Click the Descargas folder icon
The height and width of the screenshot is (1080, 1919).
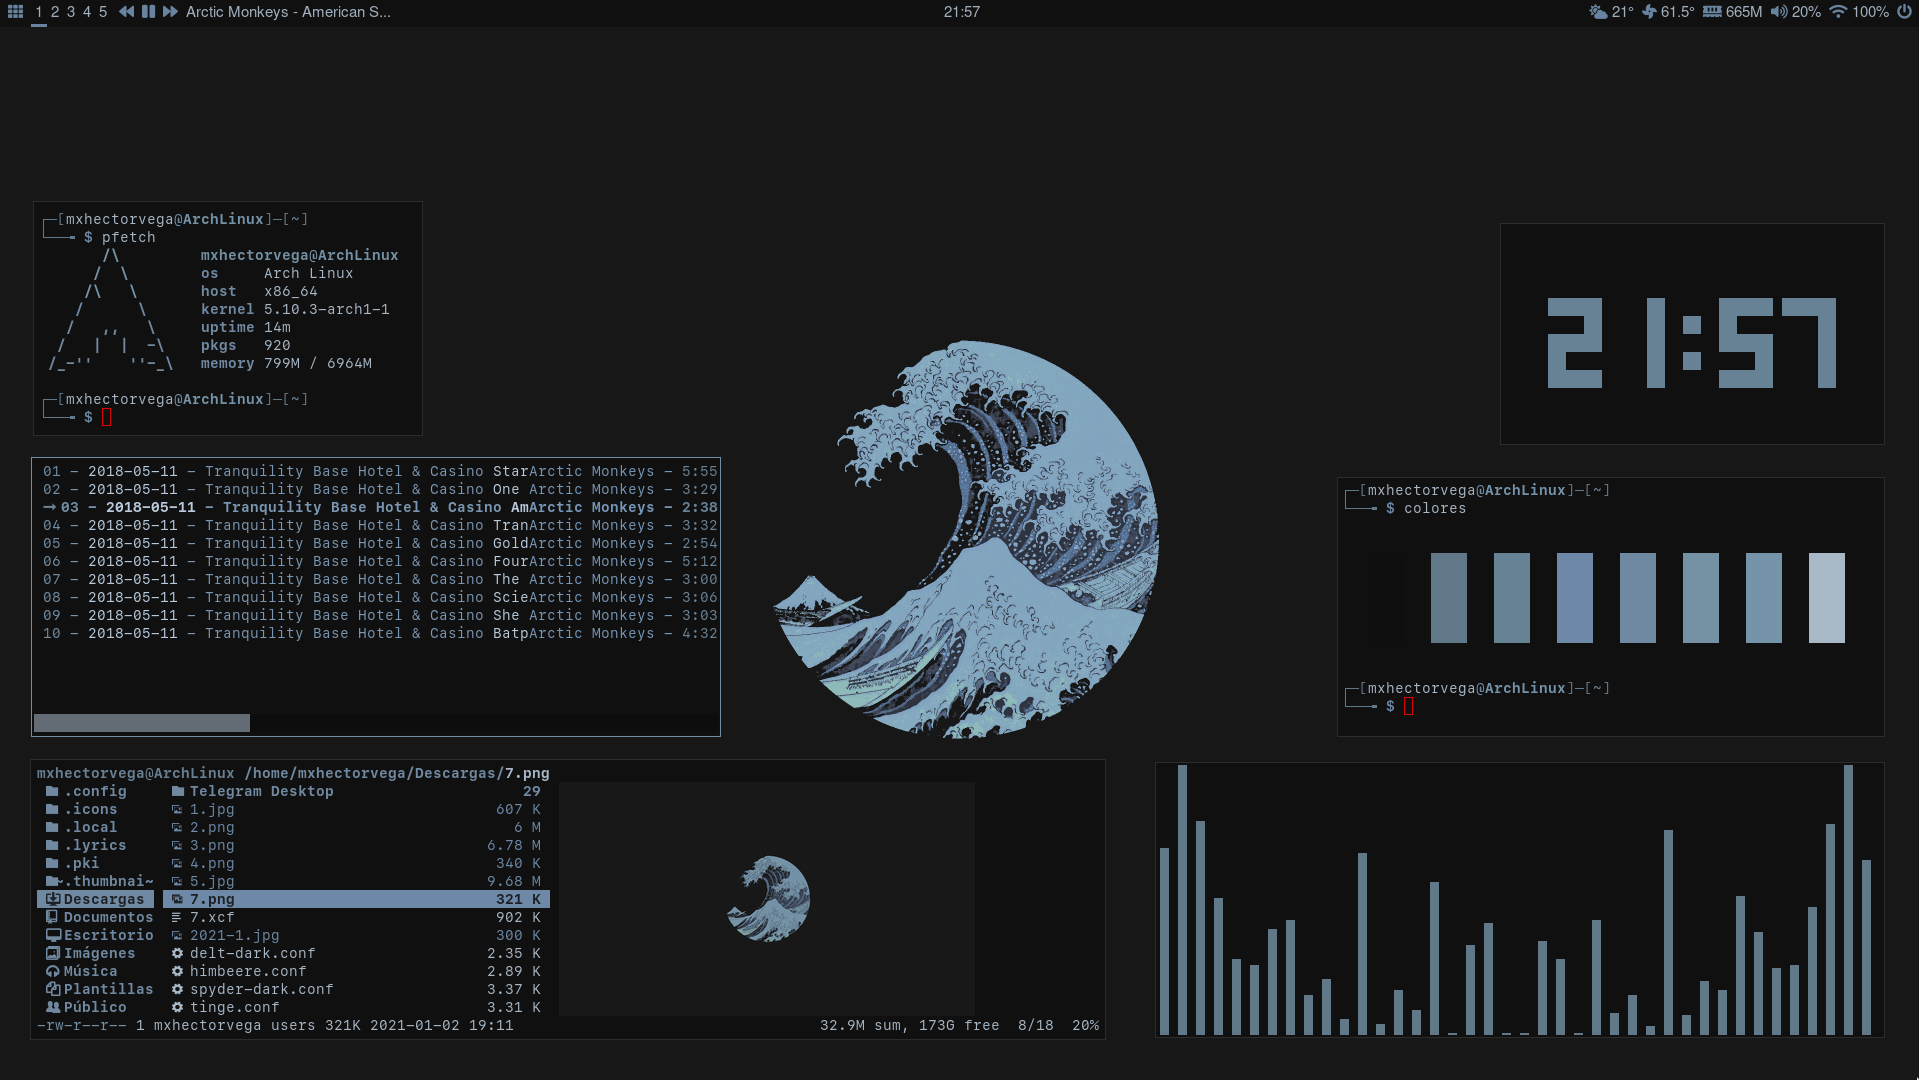pyautogui.click(x=53, y=899)
